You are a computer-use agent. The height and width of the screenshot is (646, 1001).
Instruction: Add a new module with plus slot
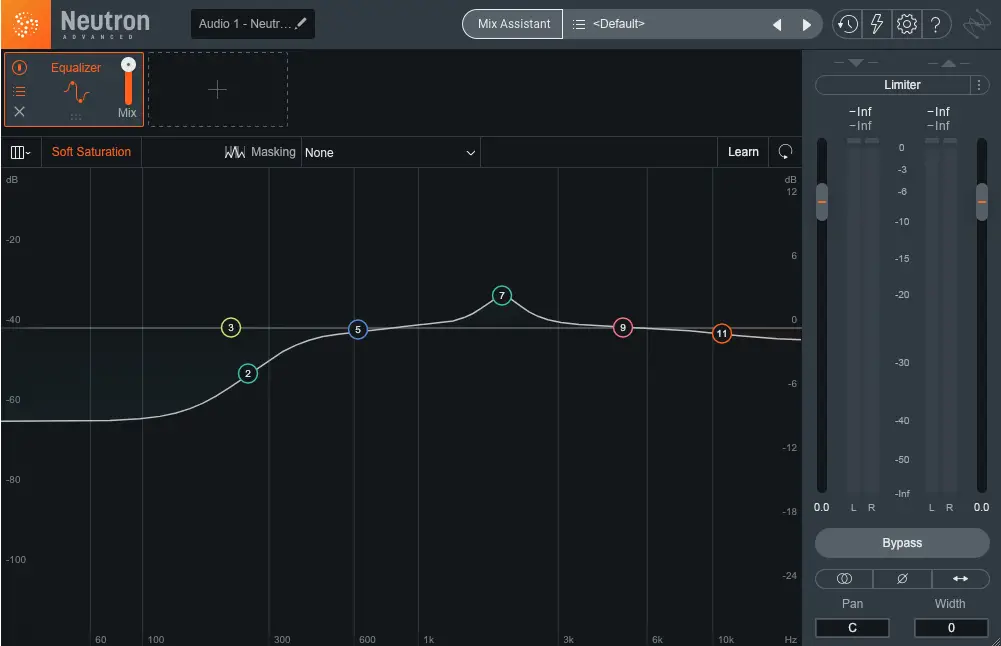point(218,89)
